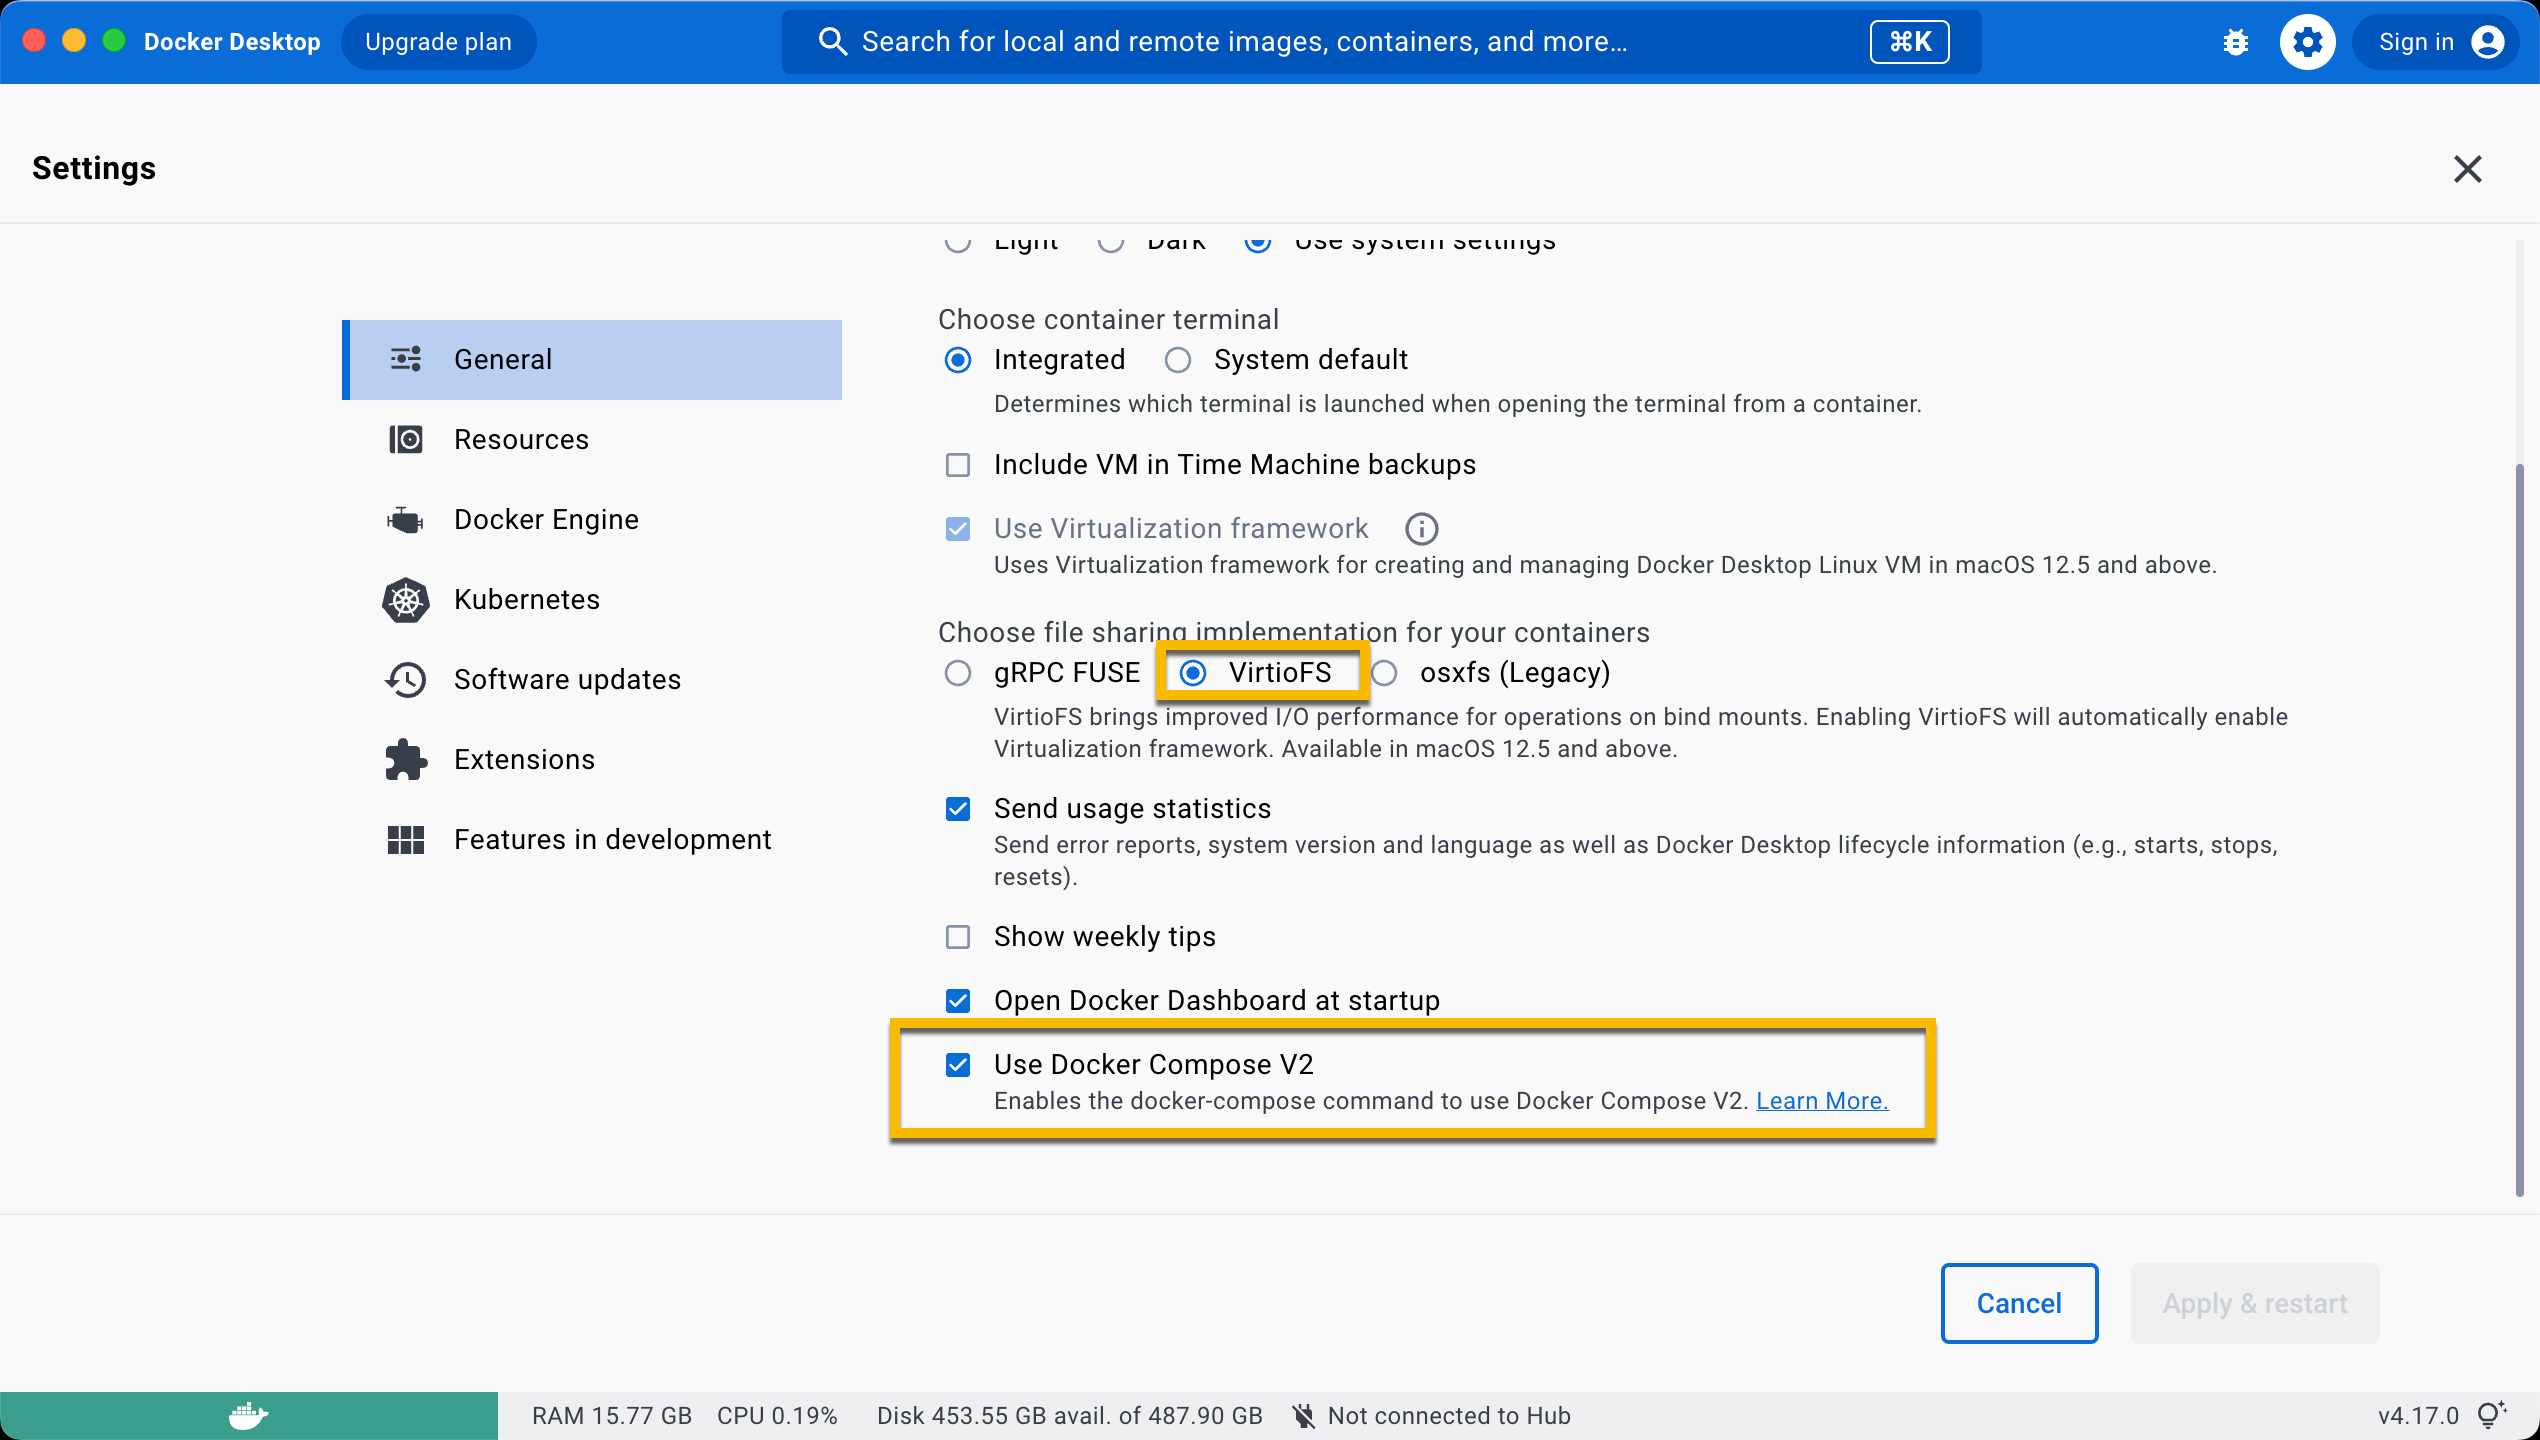The image size is (2540, 1440).
Task: Open the Learn More link
Action: (1822, 1101)
